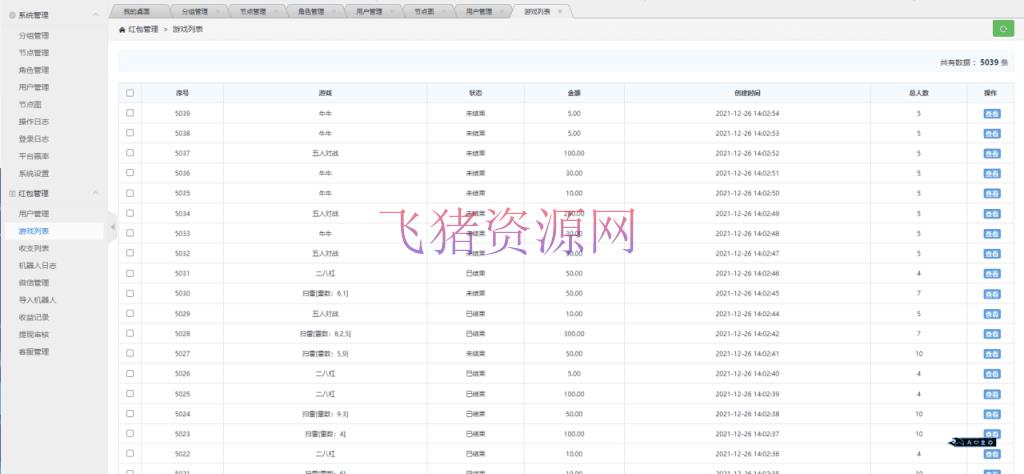The width and height of the screenshot is (1024, 474).
Task: Open 系统设置 in the sidebar
Action: click(x=34, y=174)
